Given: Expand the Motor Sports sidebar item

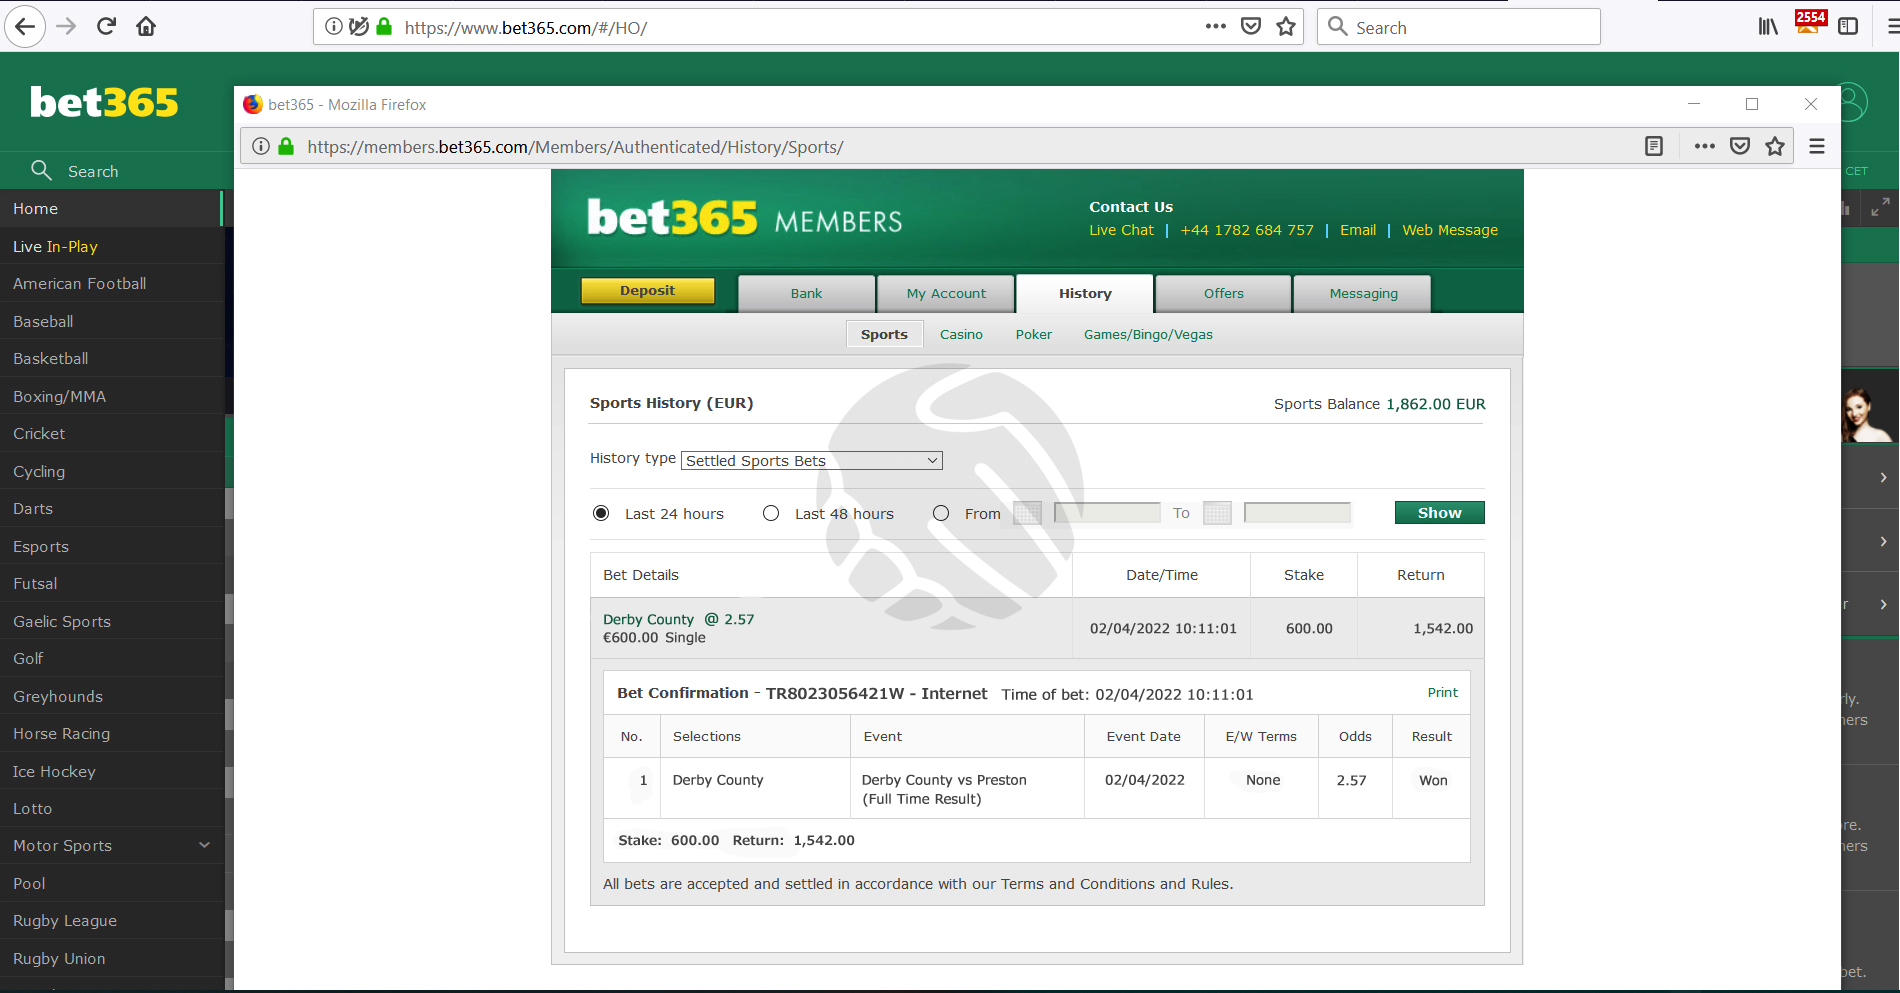Looking at the screenshot, I should [204, 845].
